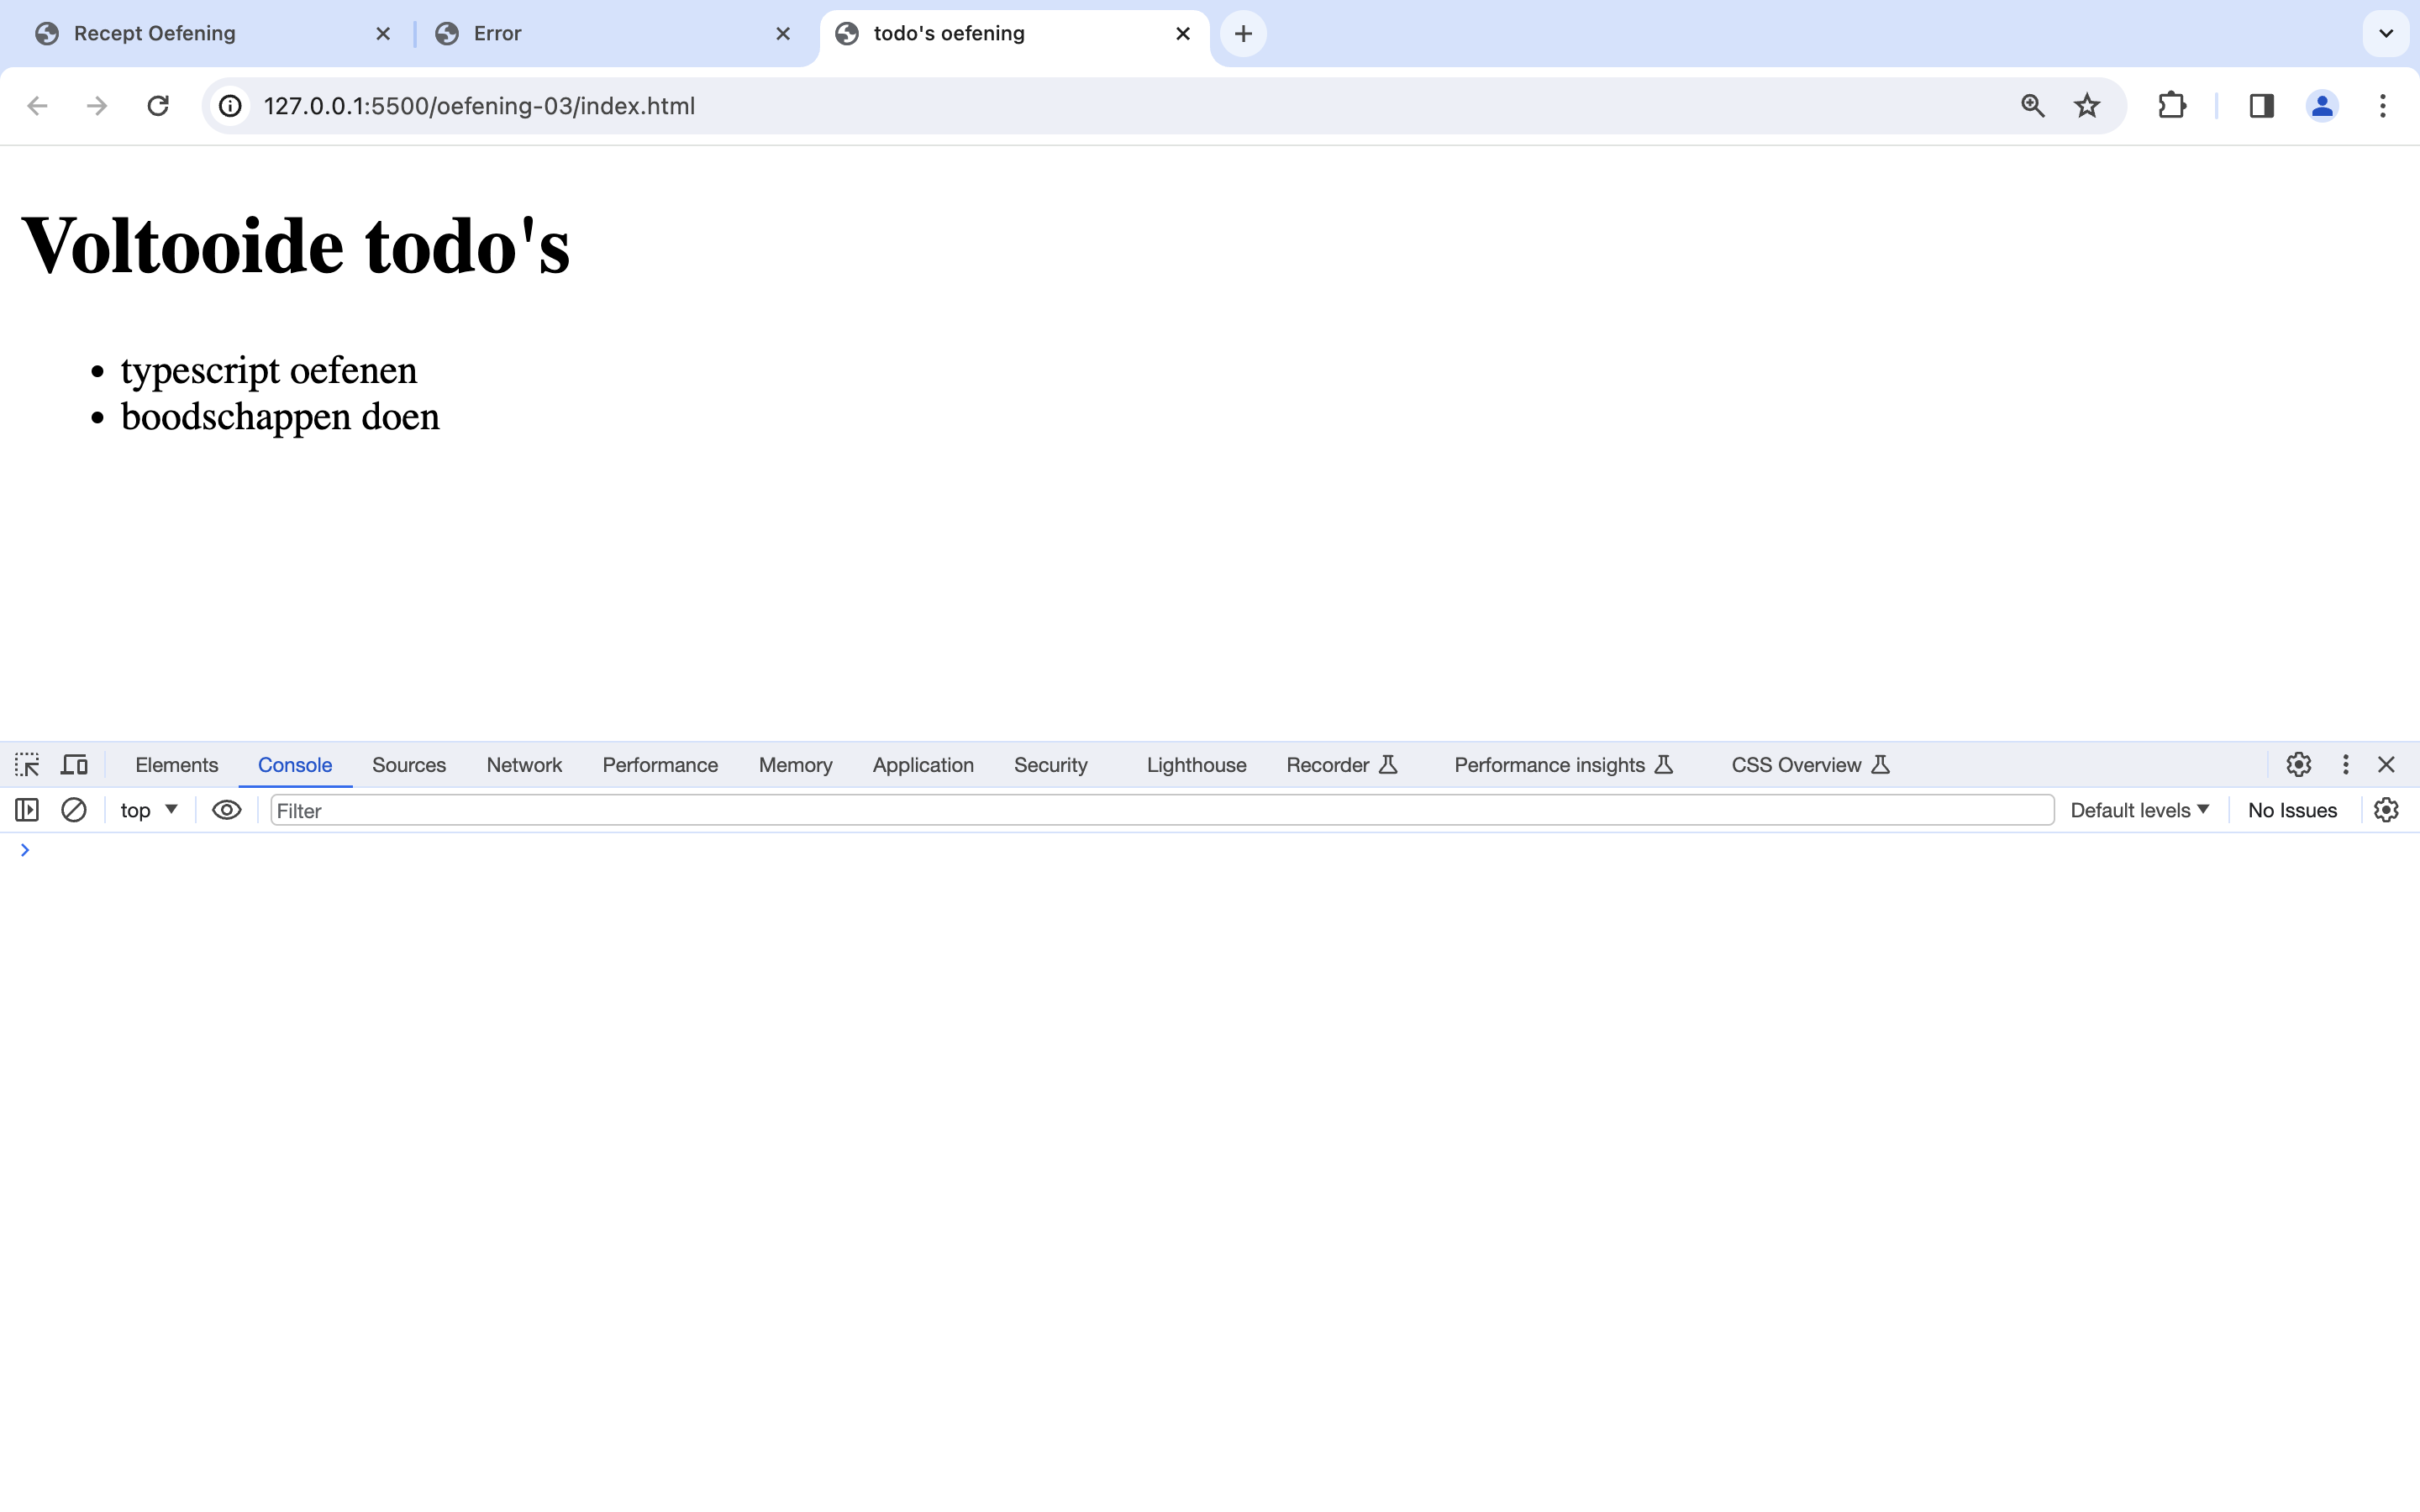Activate the inspect element picker icon
This screenshot has height=1512, width=2420.
27,765
